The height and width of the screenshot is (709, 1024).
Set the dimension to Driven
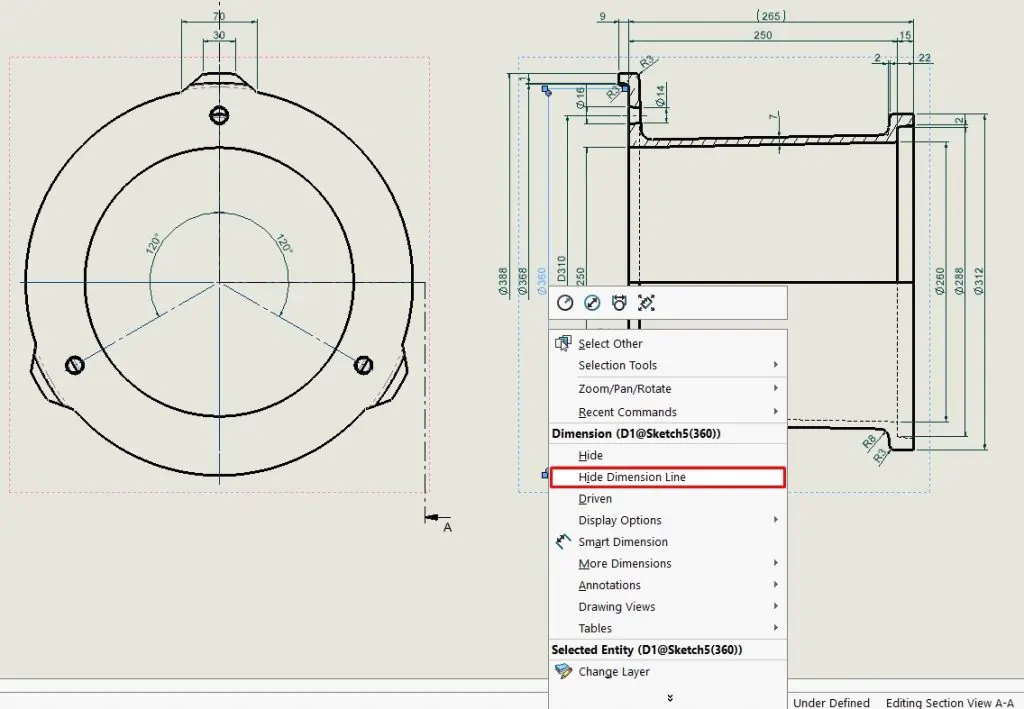[668, 499]
